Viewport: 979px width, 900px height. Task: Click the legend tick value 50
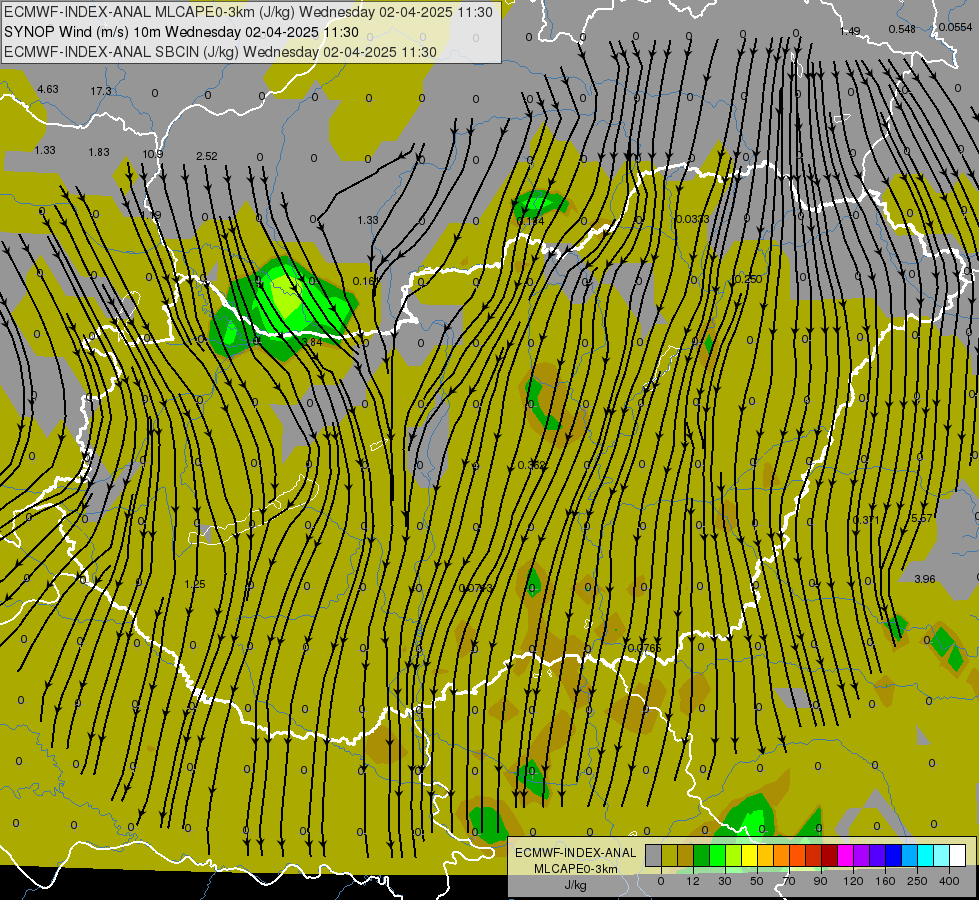point(757,881)
